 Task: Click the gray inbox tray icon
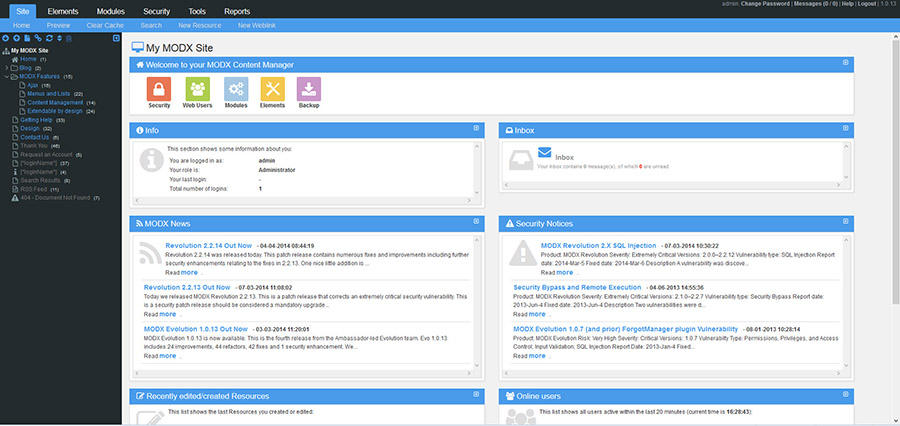[x=521, y=160]
